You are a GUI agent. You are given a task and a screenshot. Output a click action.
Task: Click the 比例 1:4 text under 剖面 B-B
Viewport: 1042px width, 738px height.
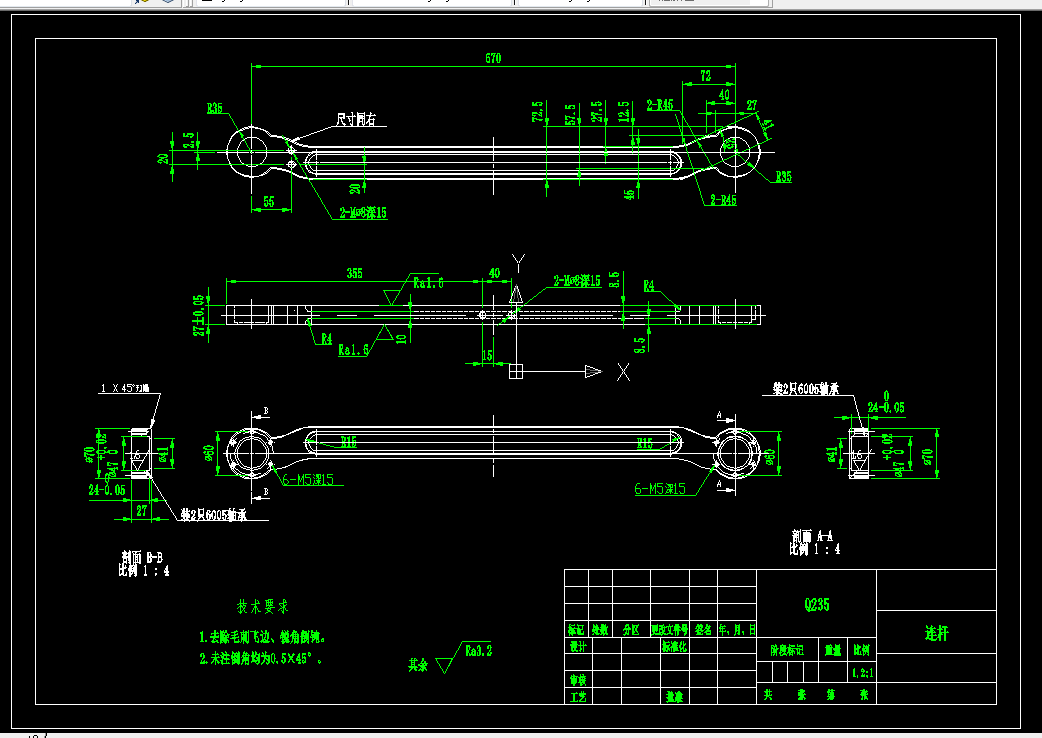(x=144, y=571)
